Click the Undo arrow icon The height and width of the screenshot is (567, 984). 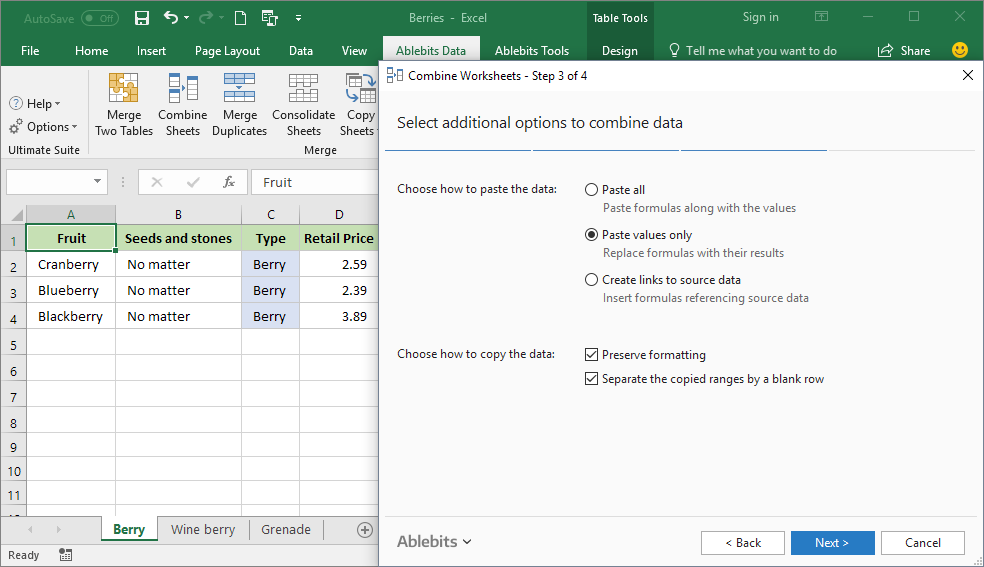coord(171,18)
